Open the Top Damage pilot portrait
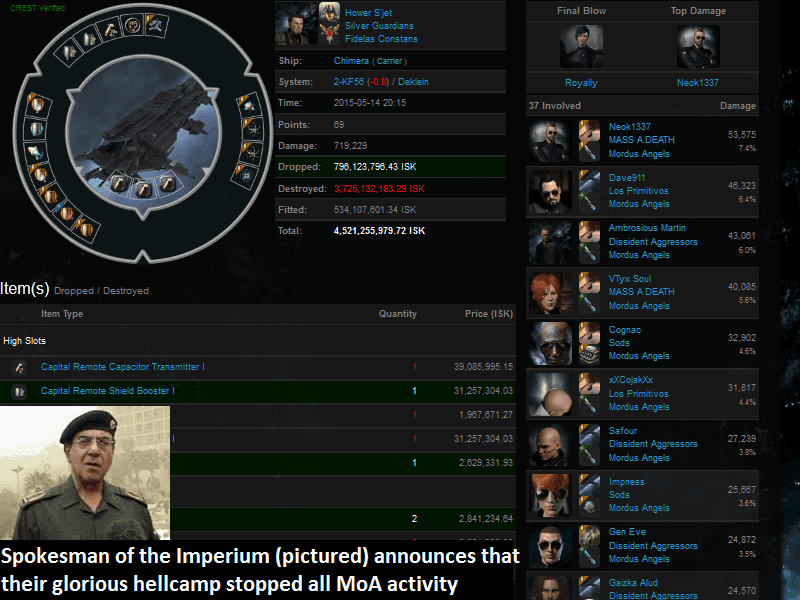This screenshot has height=600, width=800. tap(698, 46)
